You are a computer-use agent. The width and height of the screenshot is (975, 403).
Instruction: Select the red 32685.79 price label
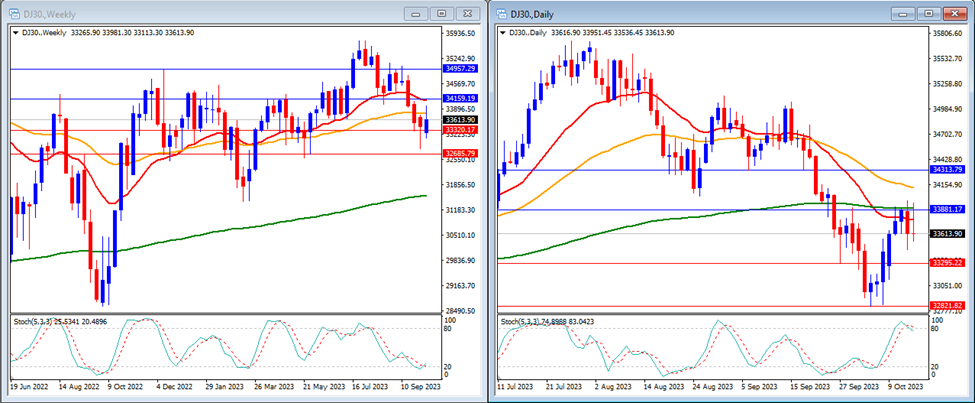(x=460, y=153)
